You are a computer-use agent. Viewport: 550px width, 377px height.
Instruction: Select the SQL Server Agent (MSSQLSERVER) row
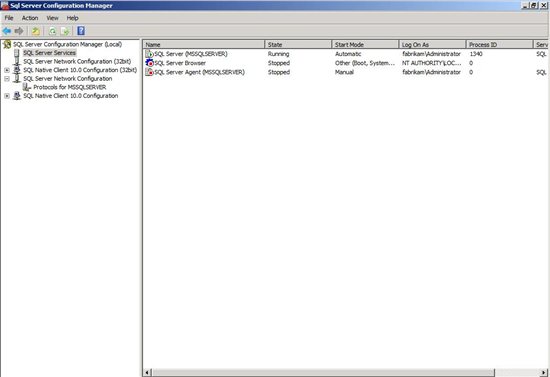(346, 72)
